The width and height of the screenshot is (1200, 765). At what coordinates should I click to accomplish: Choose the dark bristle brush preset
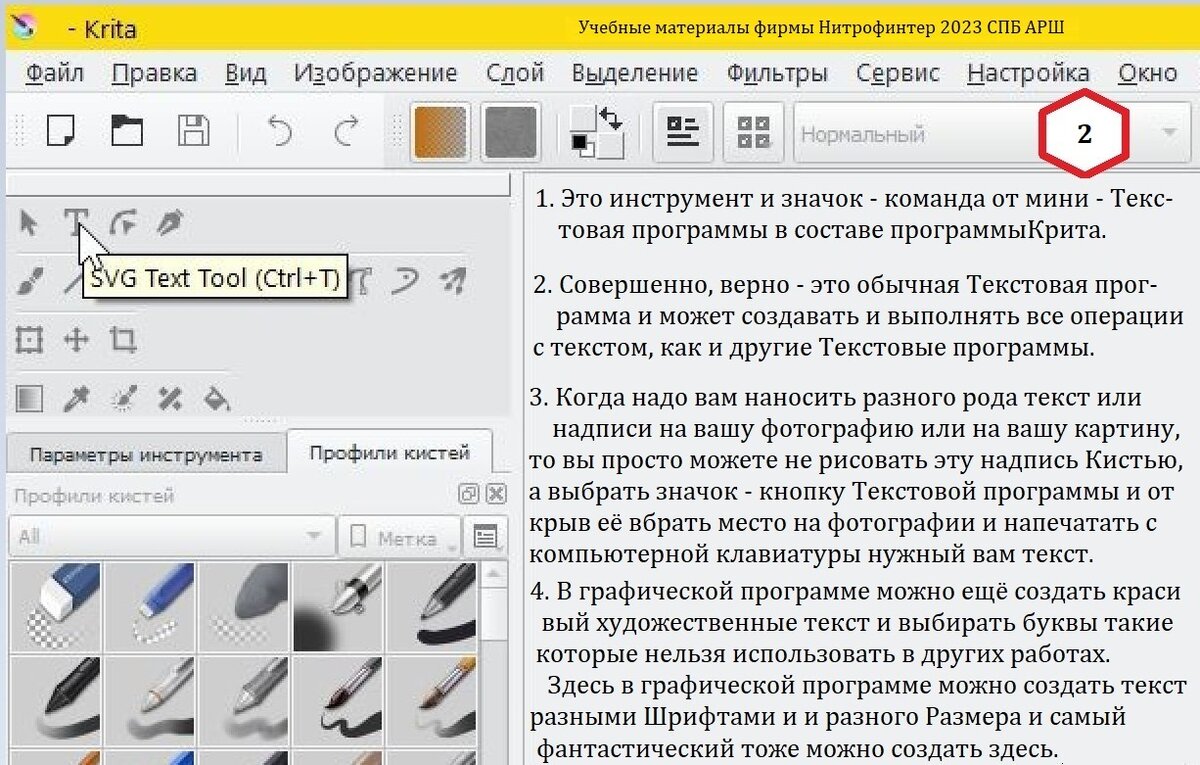point(338,700)
